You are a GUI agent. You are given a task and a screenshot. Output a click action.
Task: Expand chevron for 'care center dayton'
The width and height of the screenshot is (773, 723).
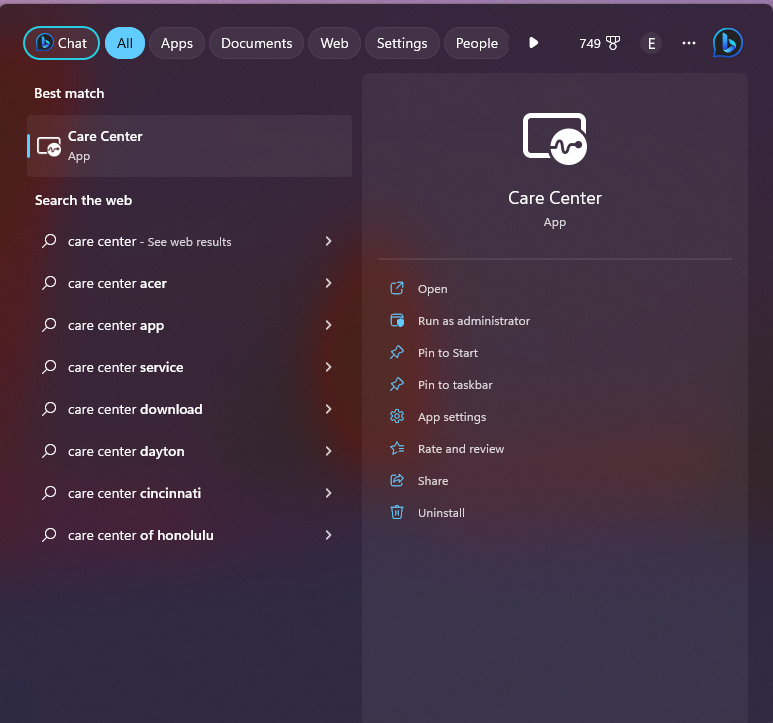click(328, 451)
